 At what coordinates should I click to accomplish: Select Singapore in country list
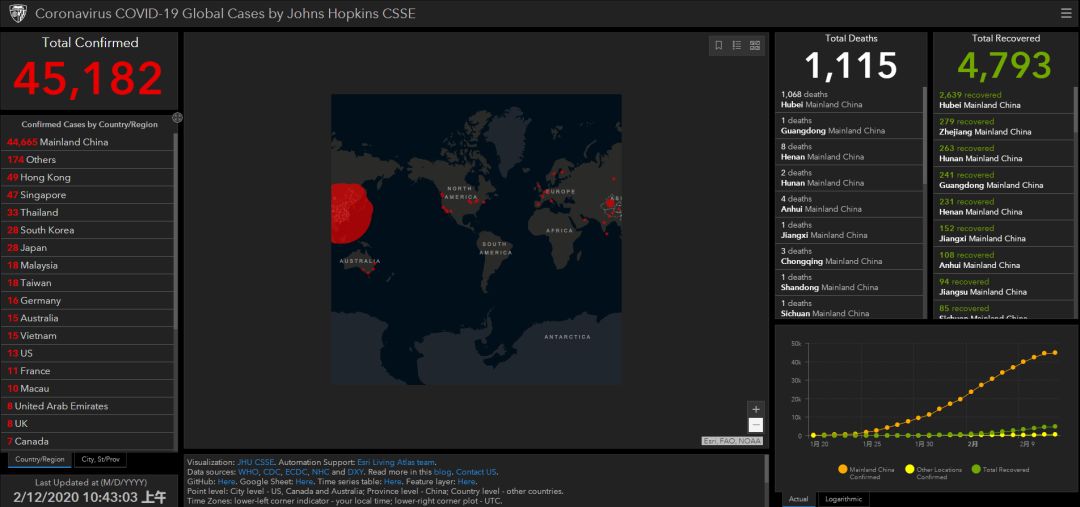click(87, 195)
